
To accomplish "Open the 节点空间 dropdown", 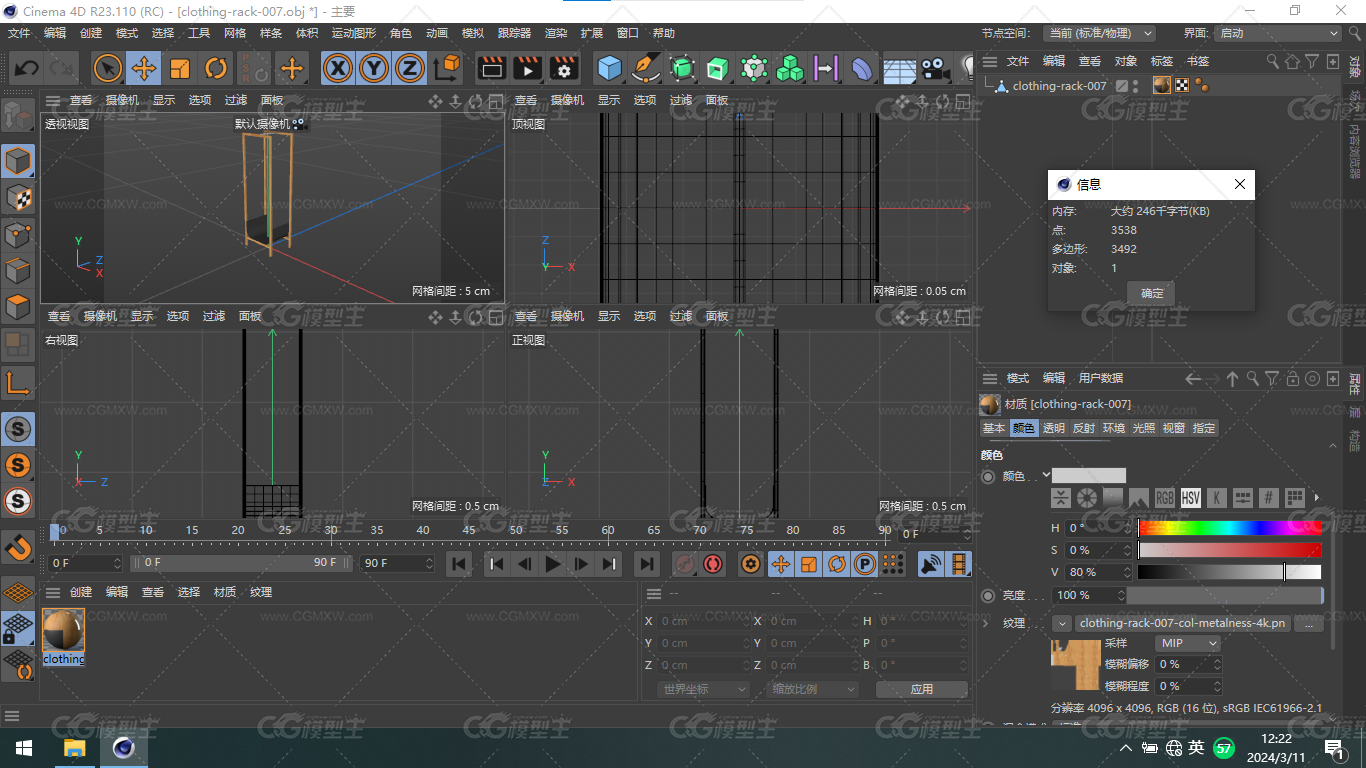I will point(1099,33).
